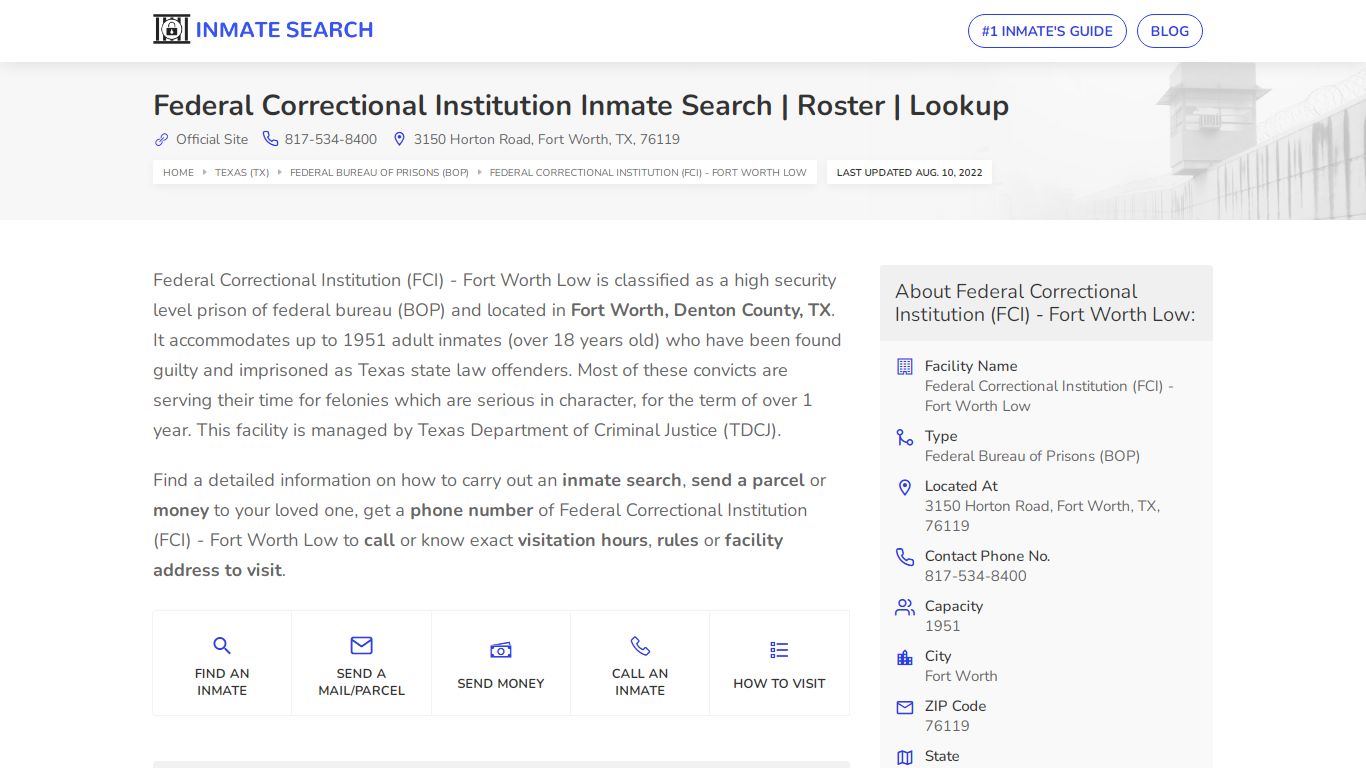Image resolution: width=1366 pixels, height=768 pixels.
Task: Click the envelope icon beside ZIP Code
Action: [905, 707]
